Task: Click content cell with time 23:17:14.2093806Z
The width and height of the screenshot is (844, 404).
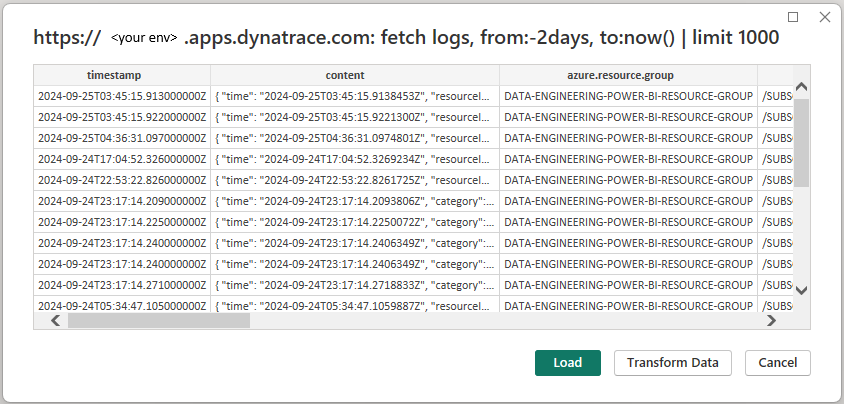Action: (x=355, y=201)
